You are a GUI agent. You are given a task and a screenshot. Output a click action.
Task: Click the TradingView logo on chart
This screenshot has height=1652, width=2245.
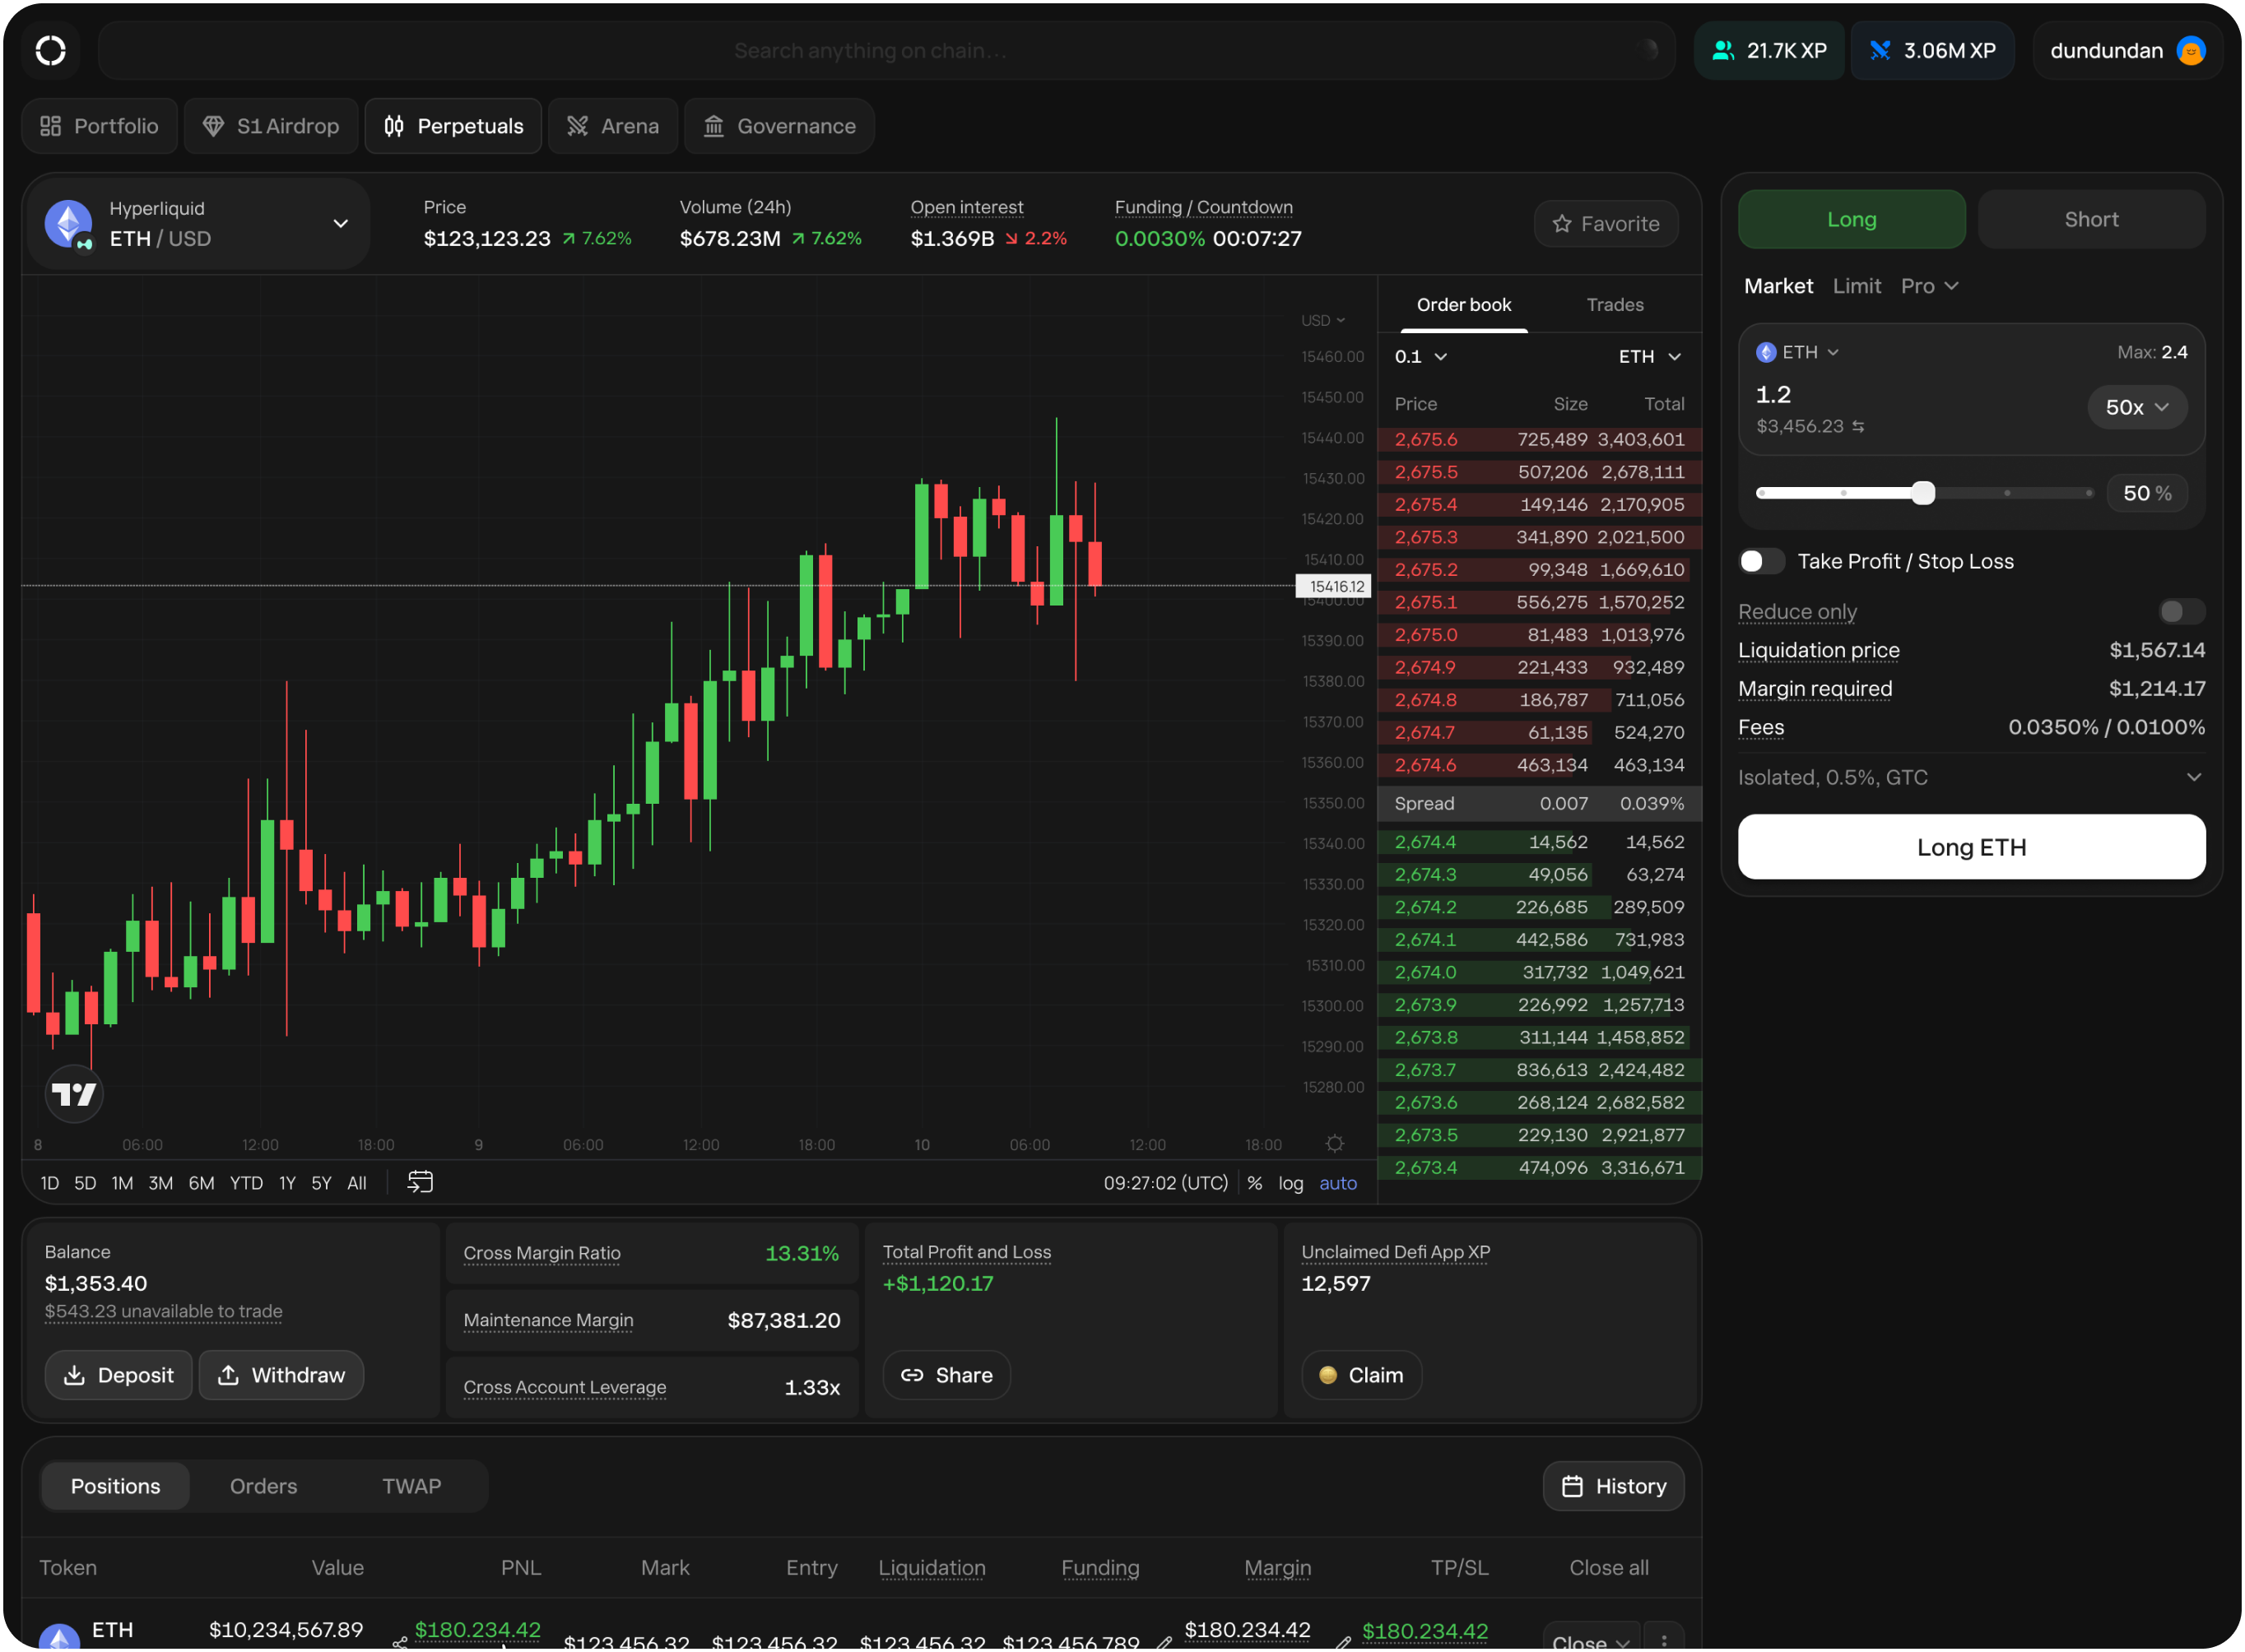[74, 1094]
